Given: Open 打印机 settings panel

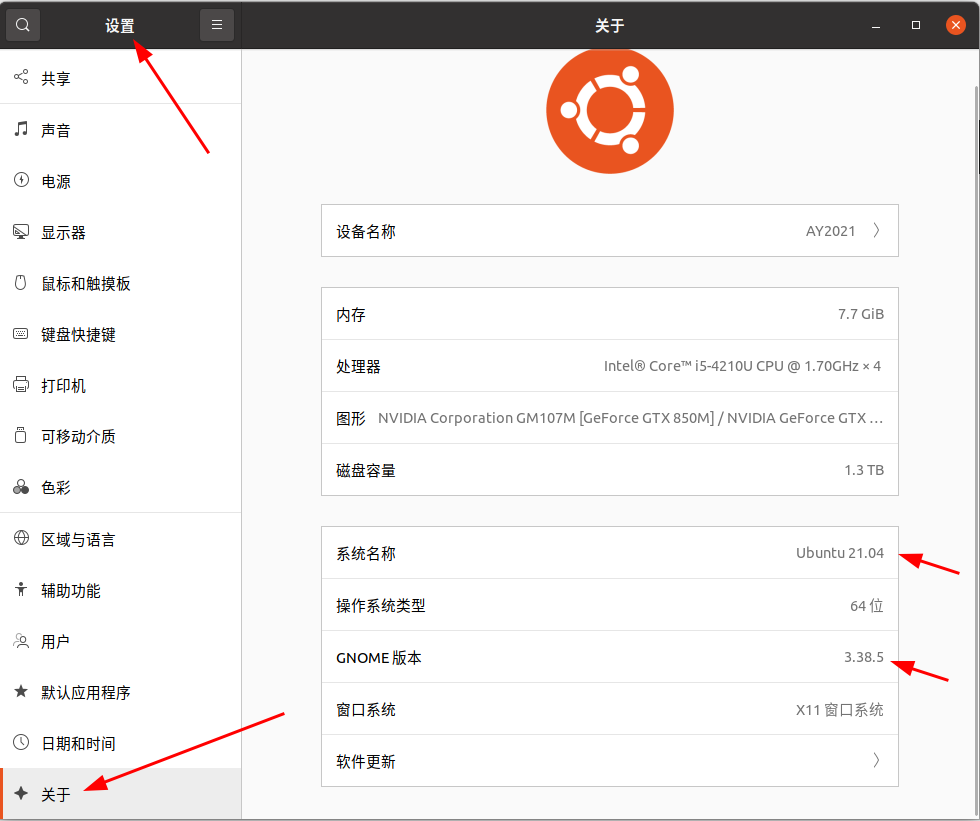Looking at the screenshot, I should [121, 386].
